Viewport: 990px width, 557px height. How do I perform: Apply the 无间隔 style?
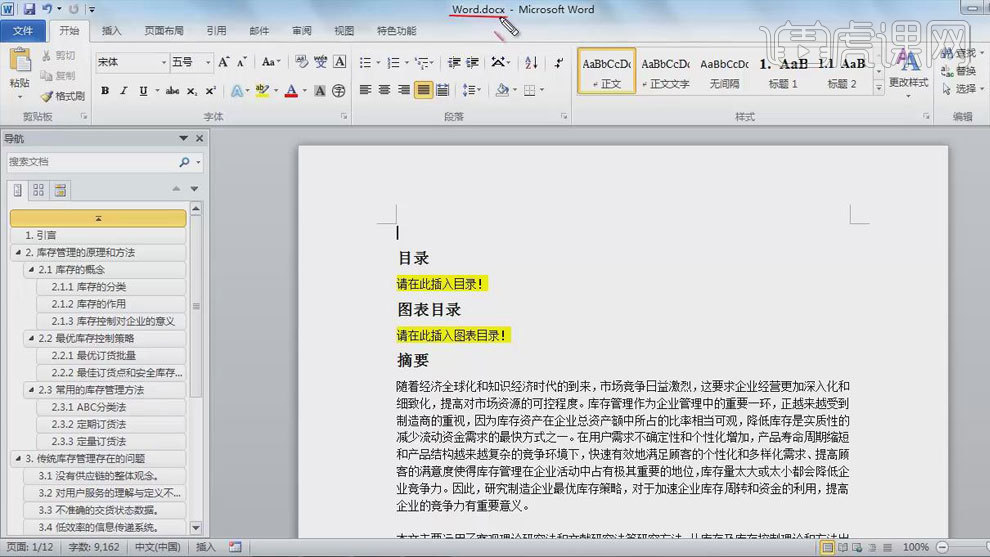[724, 71]
